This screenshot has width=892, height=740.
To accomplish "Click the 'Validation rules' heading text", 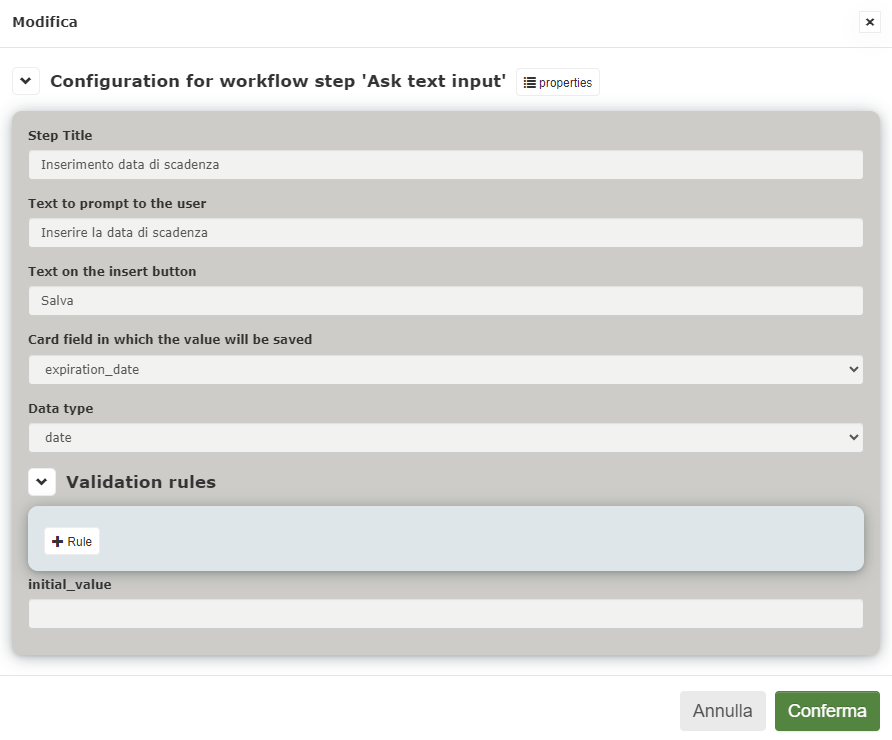I will [x=141, y=482].
